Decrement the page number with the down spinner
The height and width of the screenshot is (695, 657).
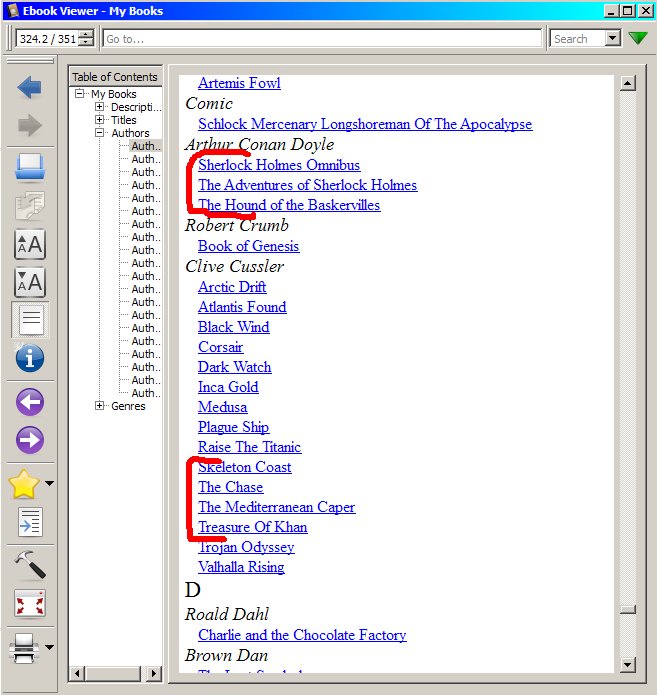pos(86,43)
